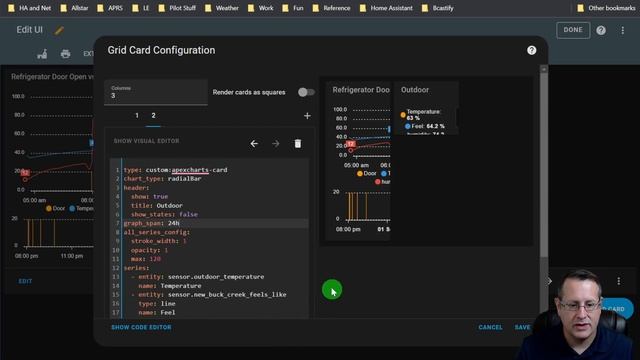Move card right with forward arrow
The width and height of the screenshot is (640, 360).
tap(276, 144)
